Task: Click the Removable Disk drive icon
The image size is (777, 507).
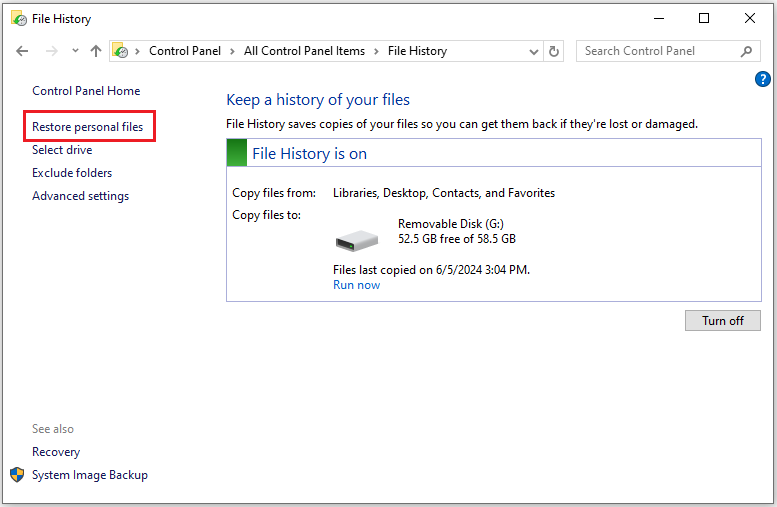Action: (357, 241)
